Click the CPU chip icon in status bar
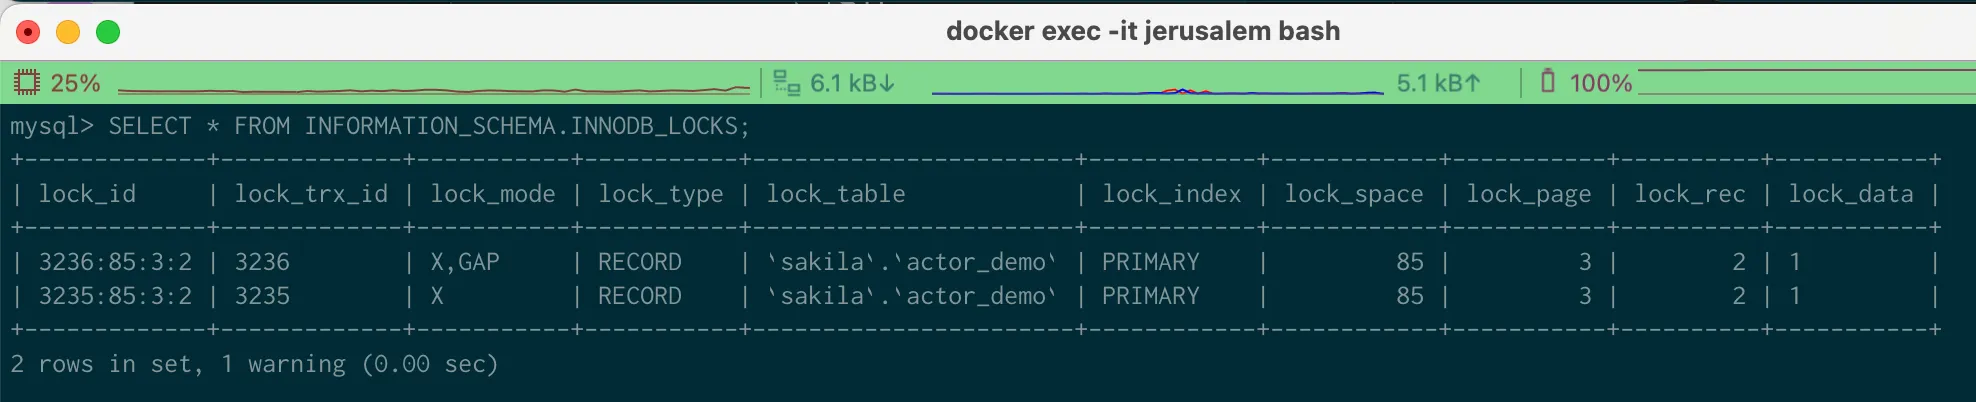 pyautogui.click(x=27, y=82)
